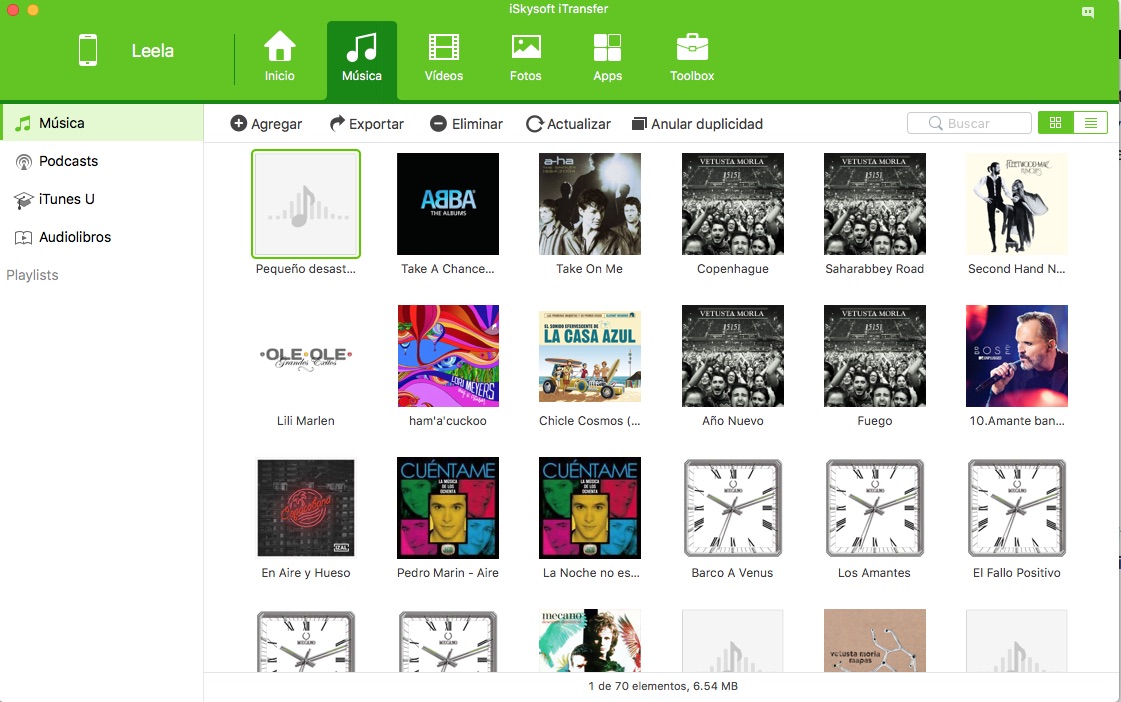
Task: Select the Año Nuevo cover
Action: click(x=733, y=356)
